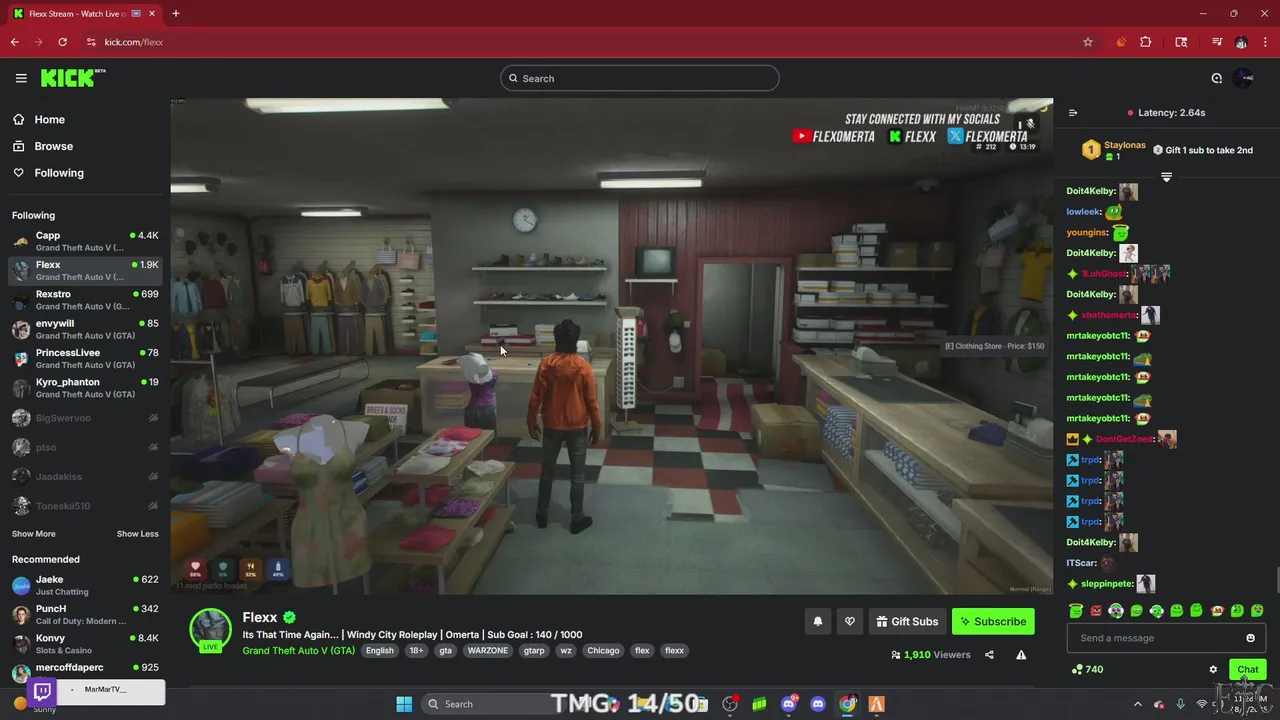The image size is (1280, 720).
Task: Go to Home in sidebar
Action: tap(49, 119)
